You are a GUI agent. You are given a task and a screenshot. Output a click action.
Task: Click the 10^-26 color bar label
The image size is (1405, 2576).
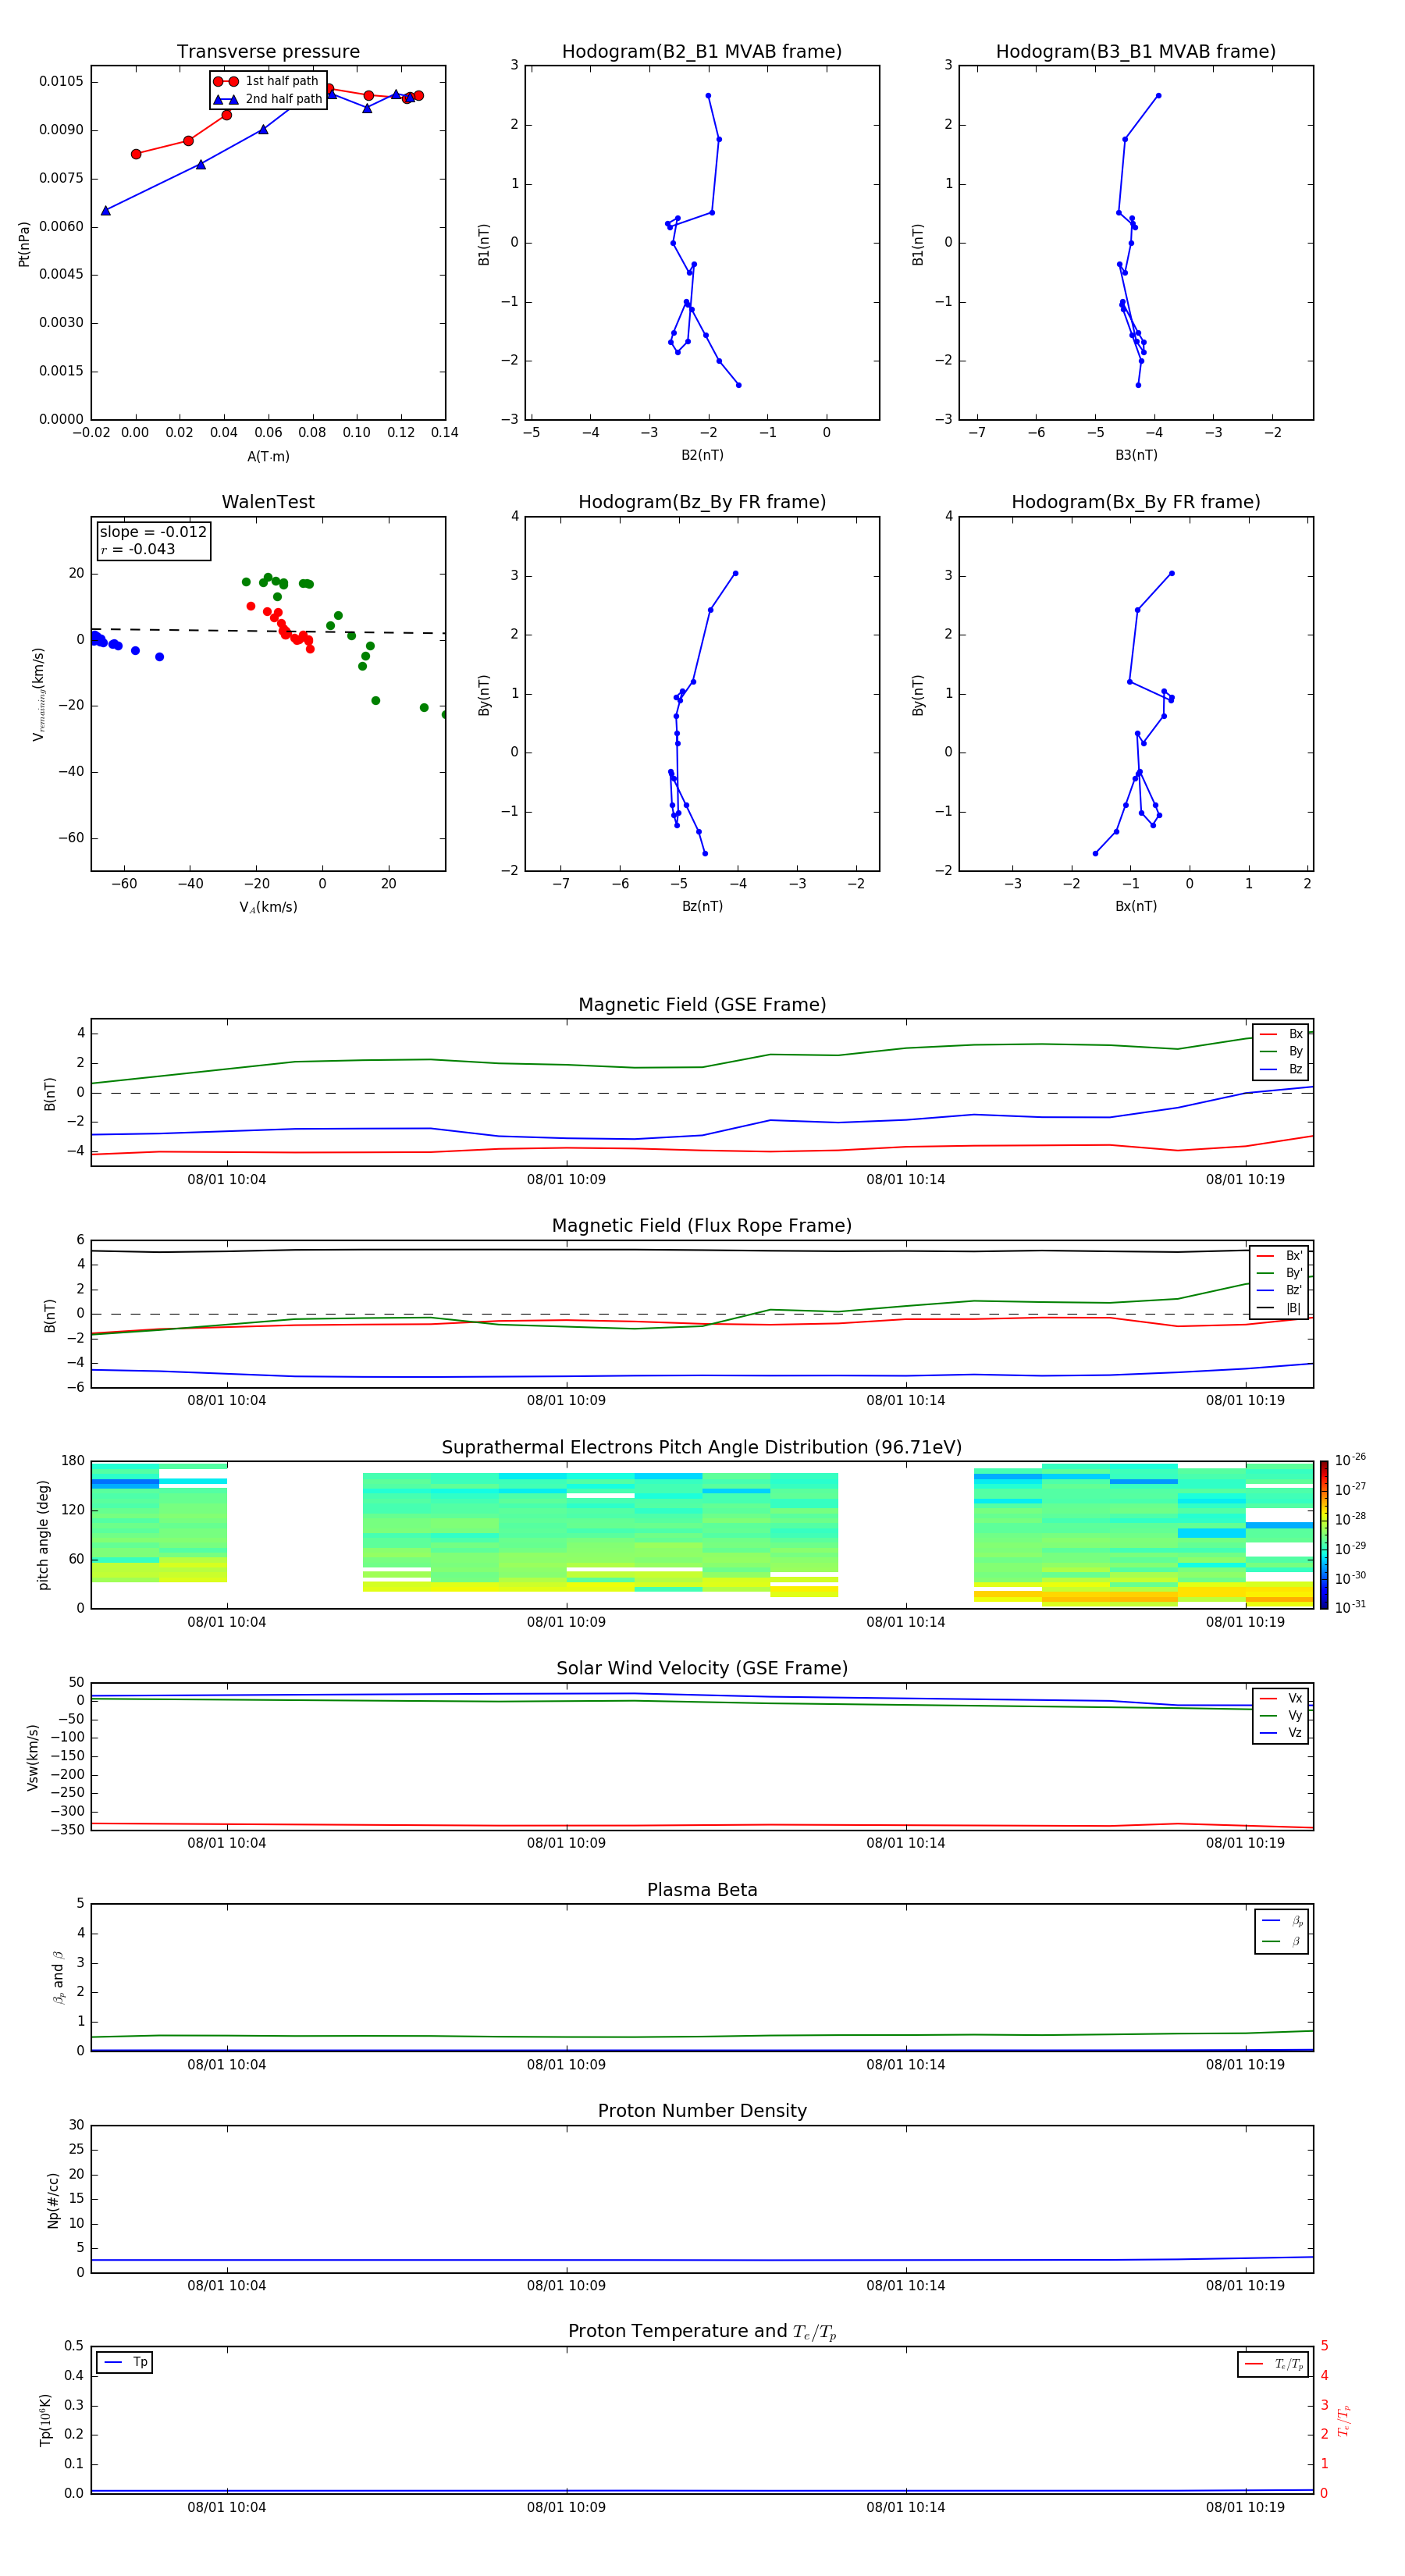coord(1350,1460)
